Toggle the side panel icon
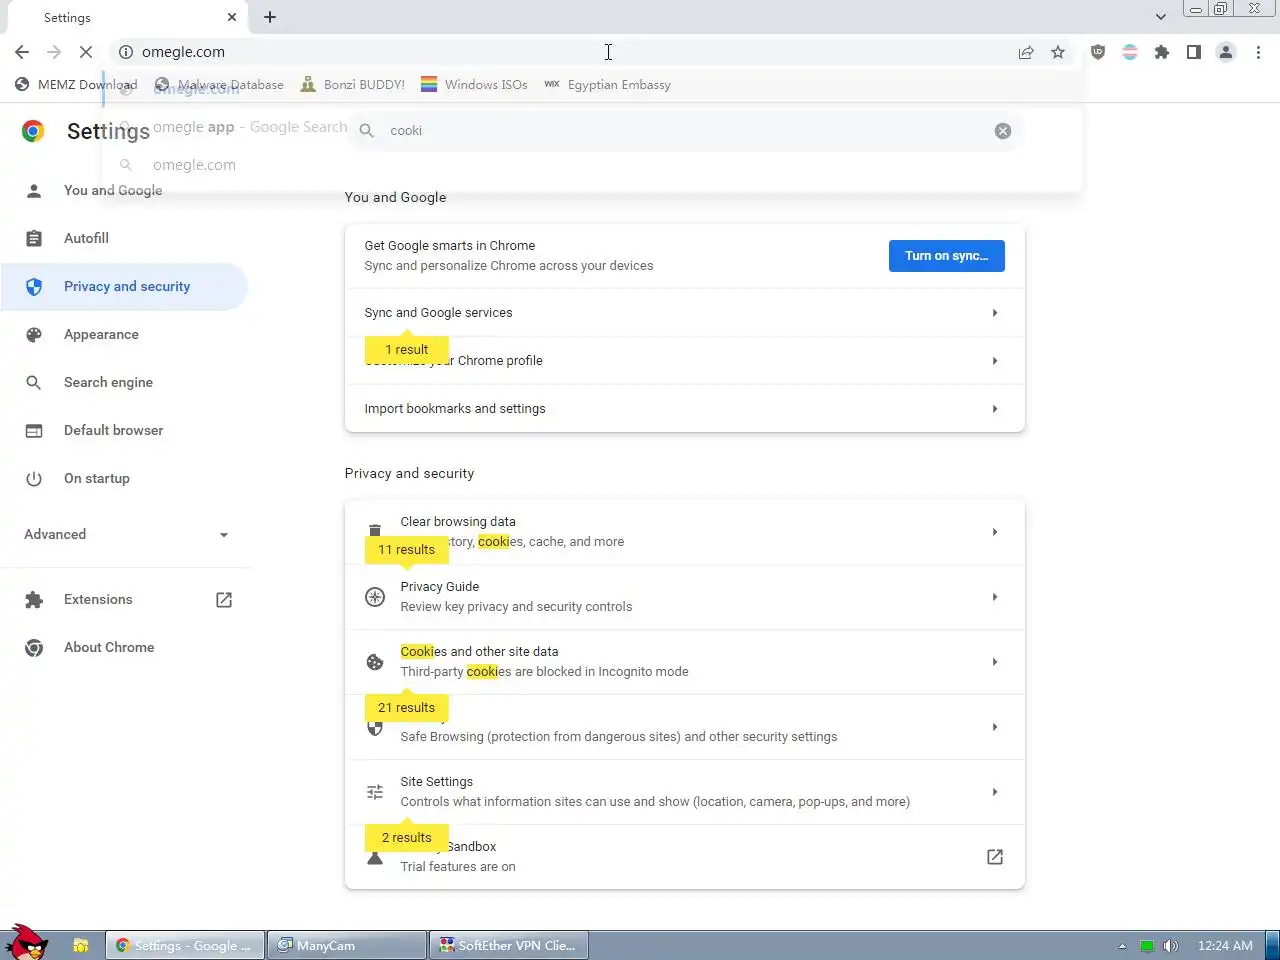This screenshot has width=1280, height=960. click(1194, 52)
